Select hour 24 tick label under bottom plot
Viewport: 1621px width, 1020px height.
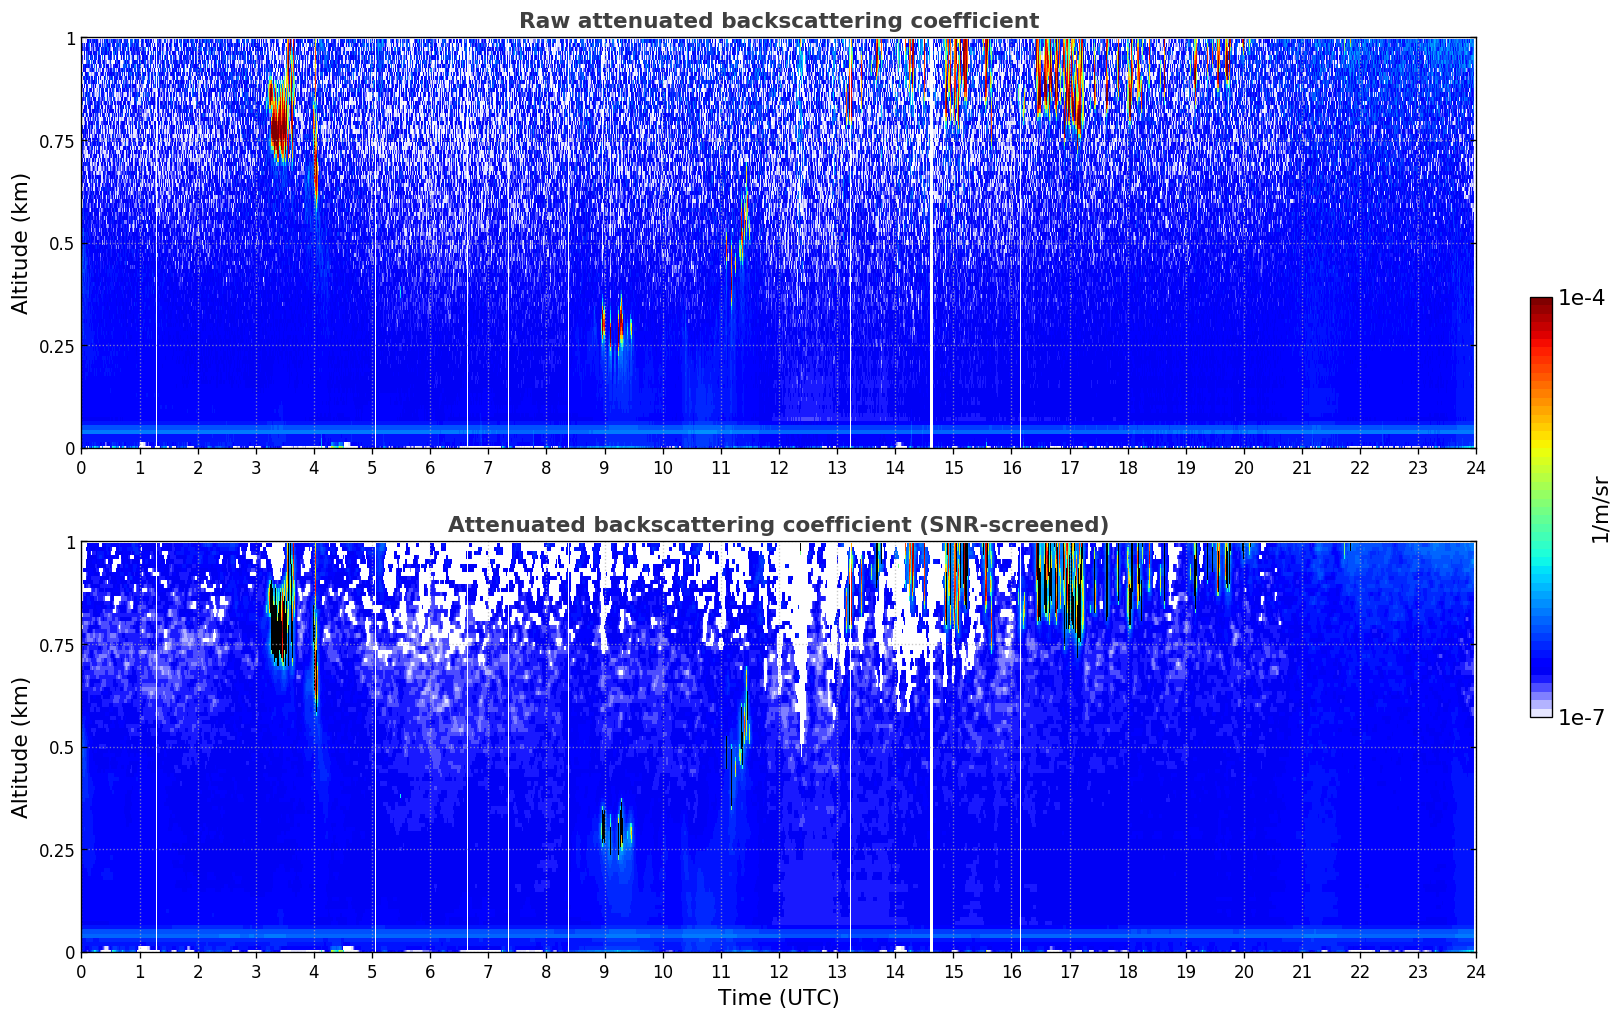(x=1475, y=971)
